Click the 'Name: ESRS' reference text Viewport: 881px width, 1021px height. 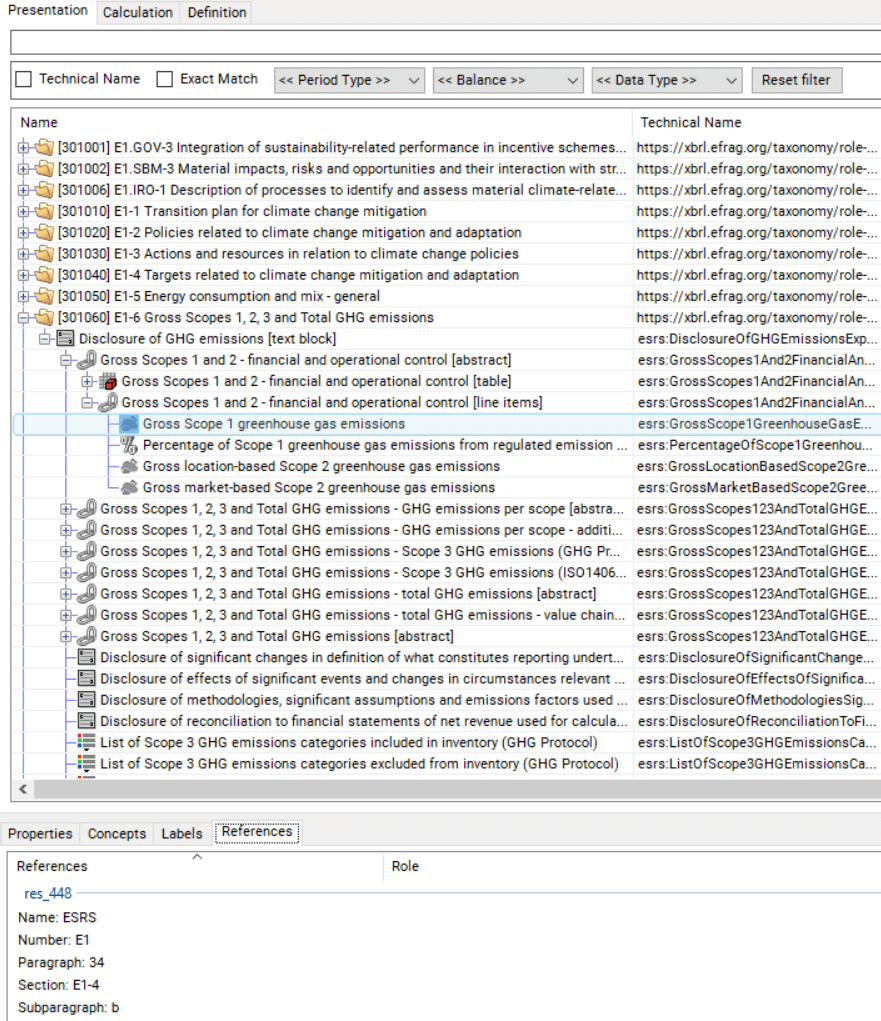57,917
